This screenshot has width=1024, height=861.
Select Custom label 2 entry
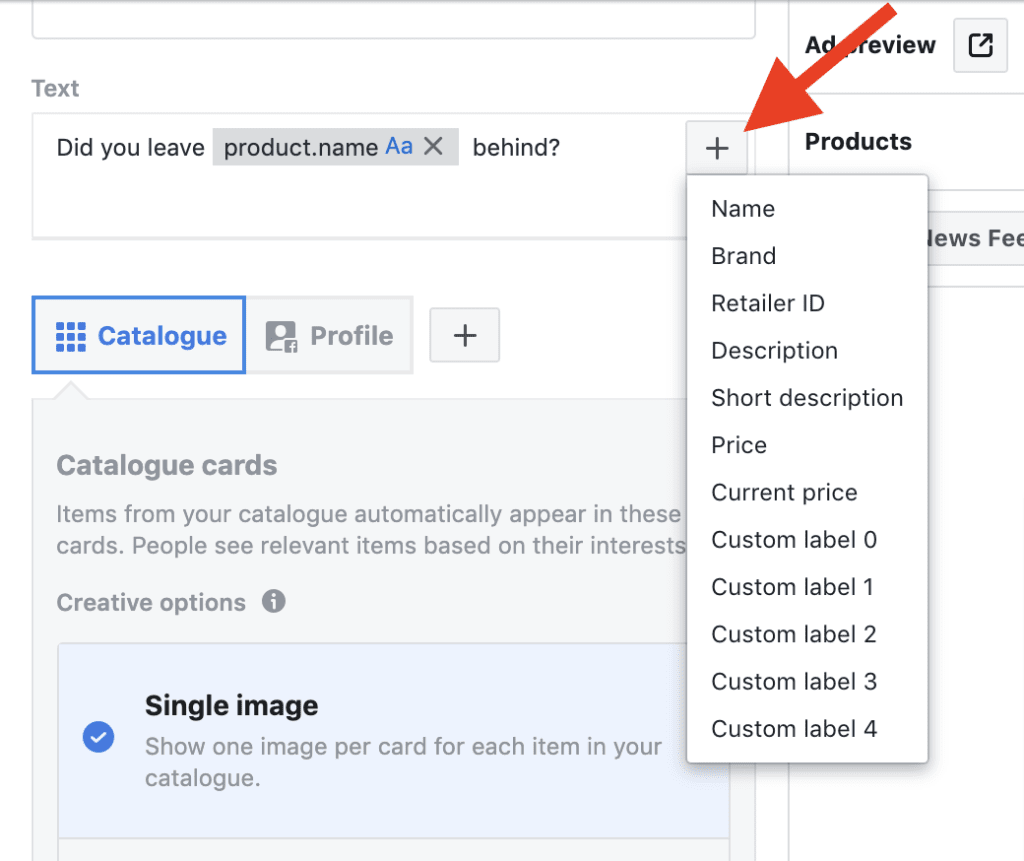794,634
